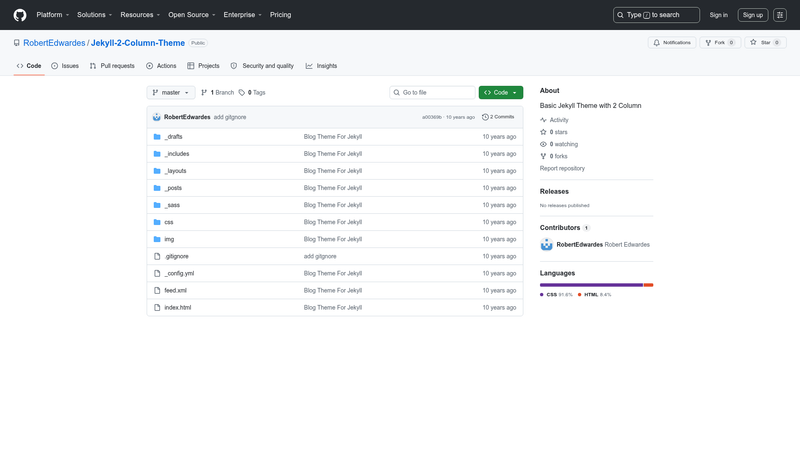View the 2 Commits history
The width and height of the screenshot is (800, 450).
pos(498,117)
